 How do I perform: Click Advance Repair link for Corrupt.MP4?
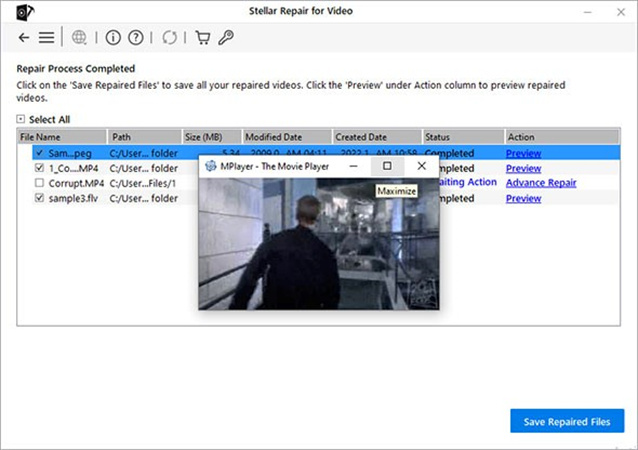540,184
